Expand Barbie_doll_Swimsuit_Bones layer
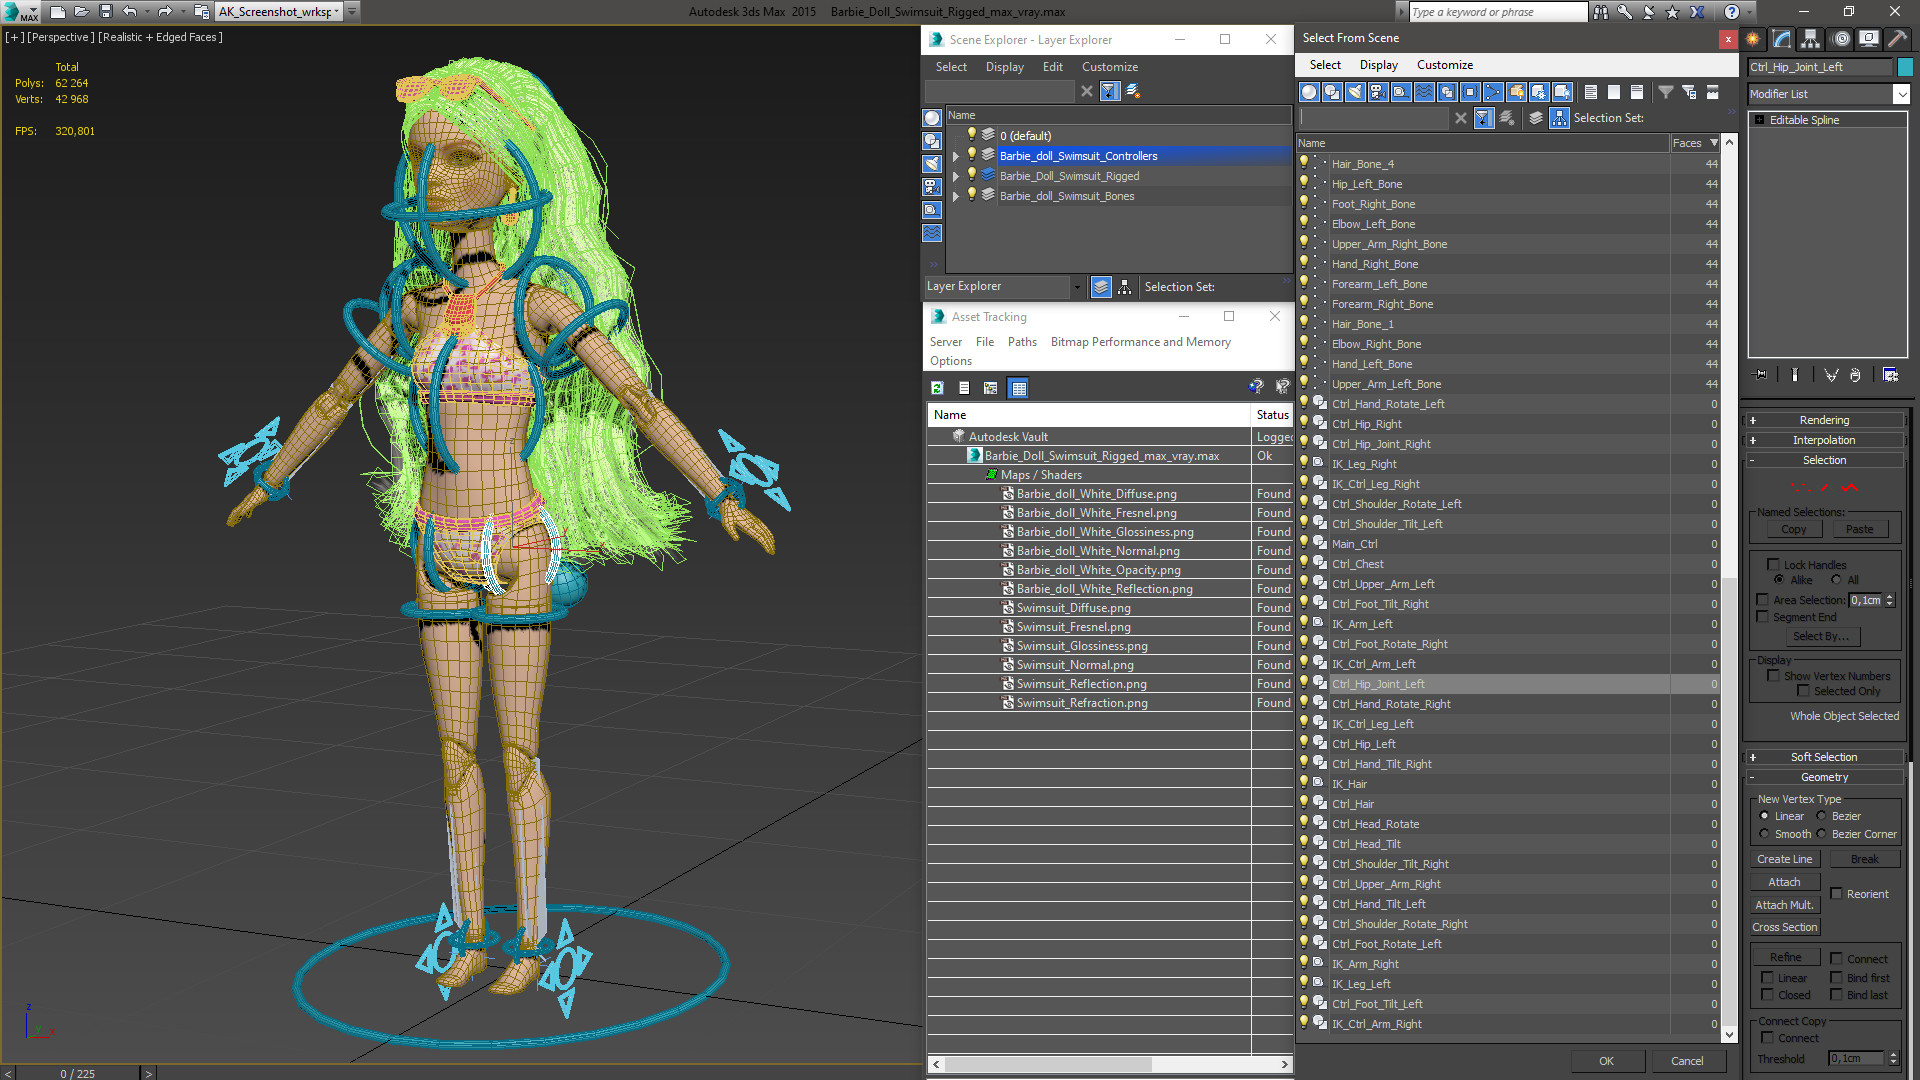This screenshot has height=1080, width=1920. (955, 196)
